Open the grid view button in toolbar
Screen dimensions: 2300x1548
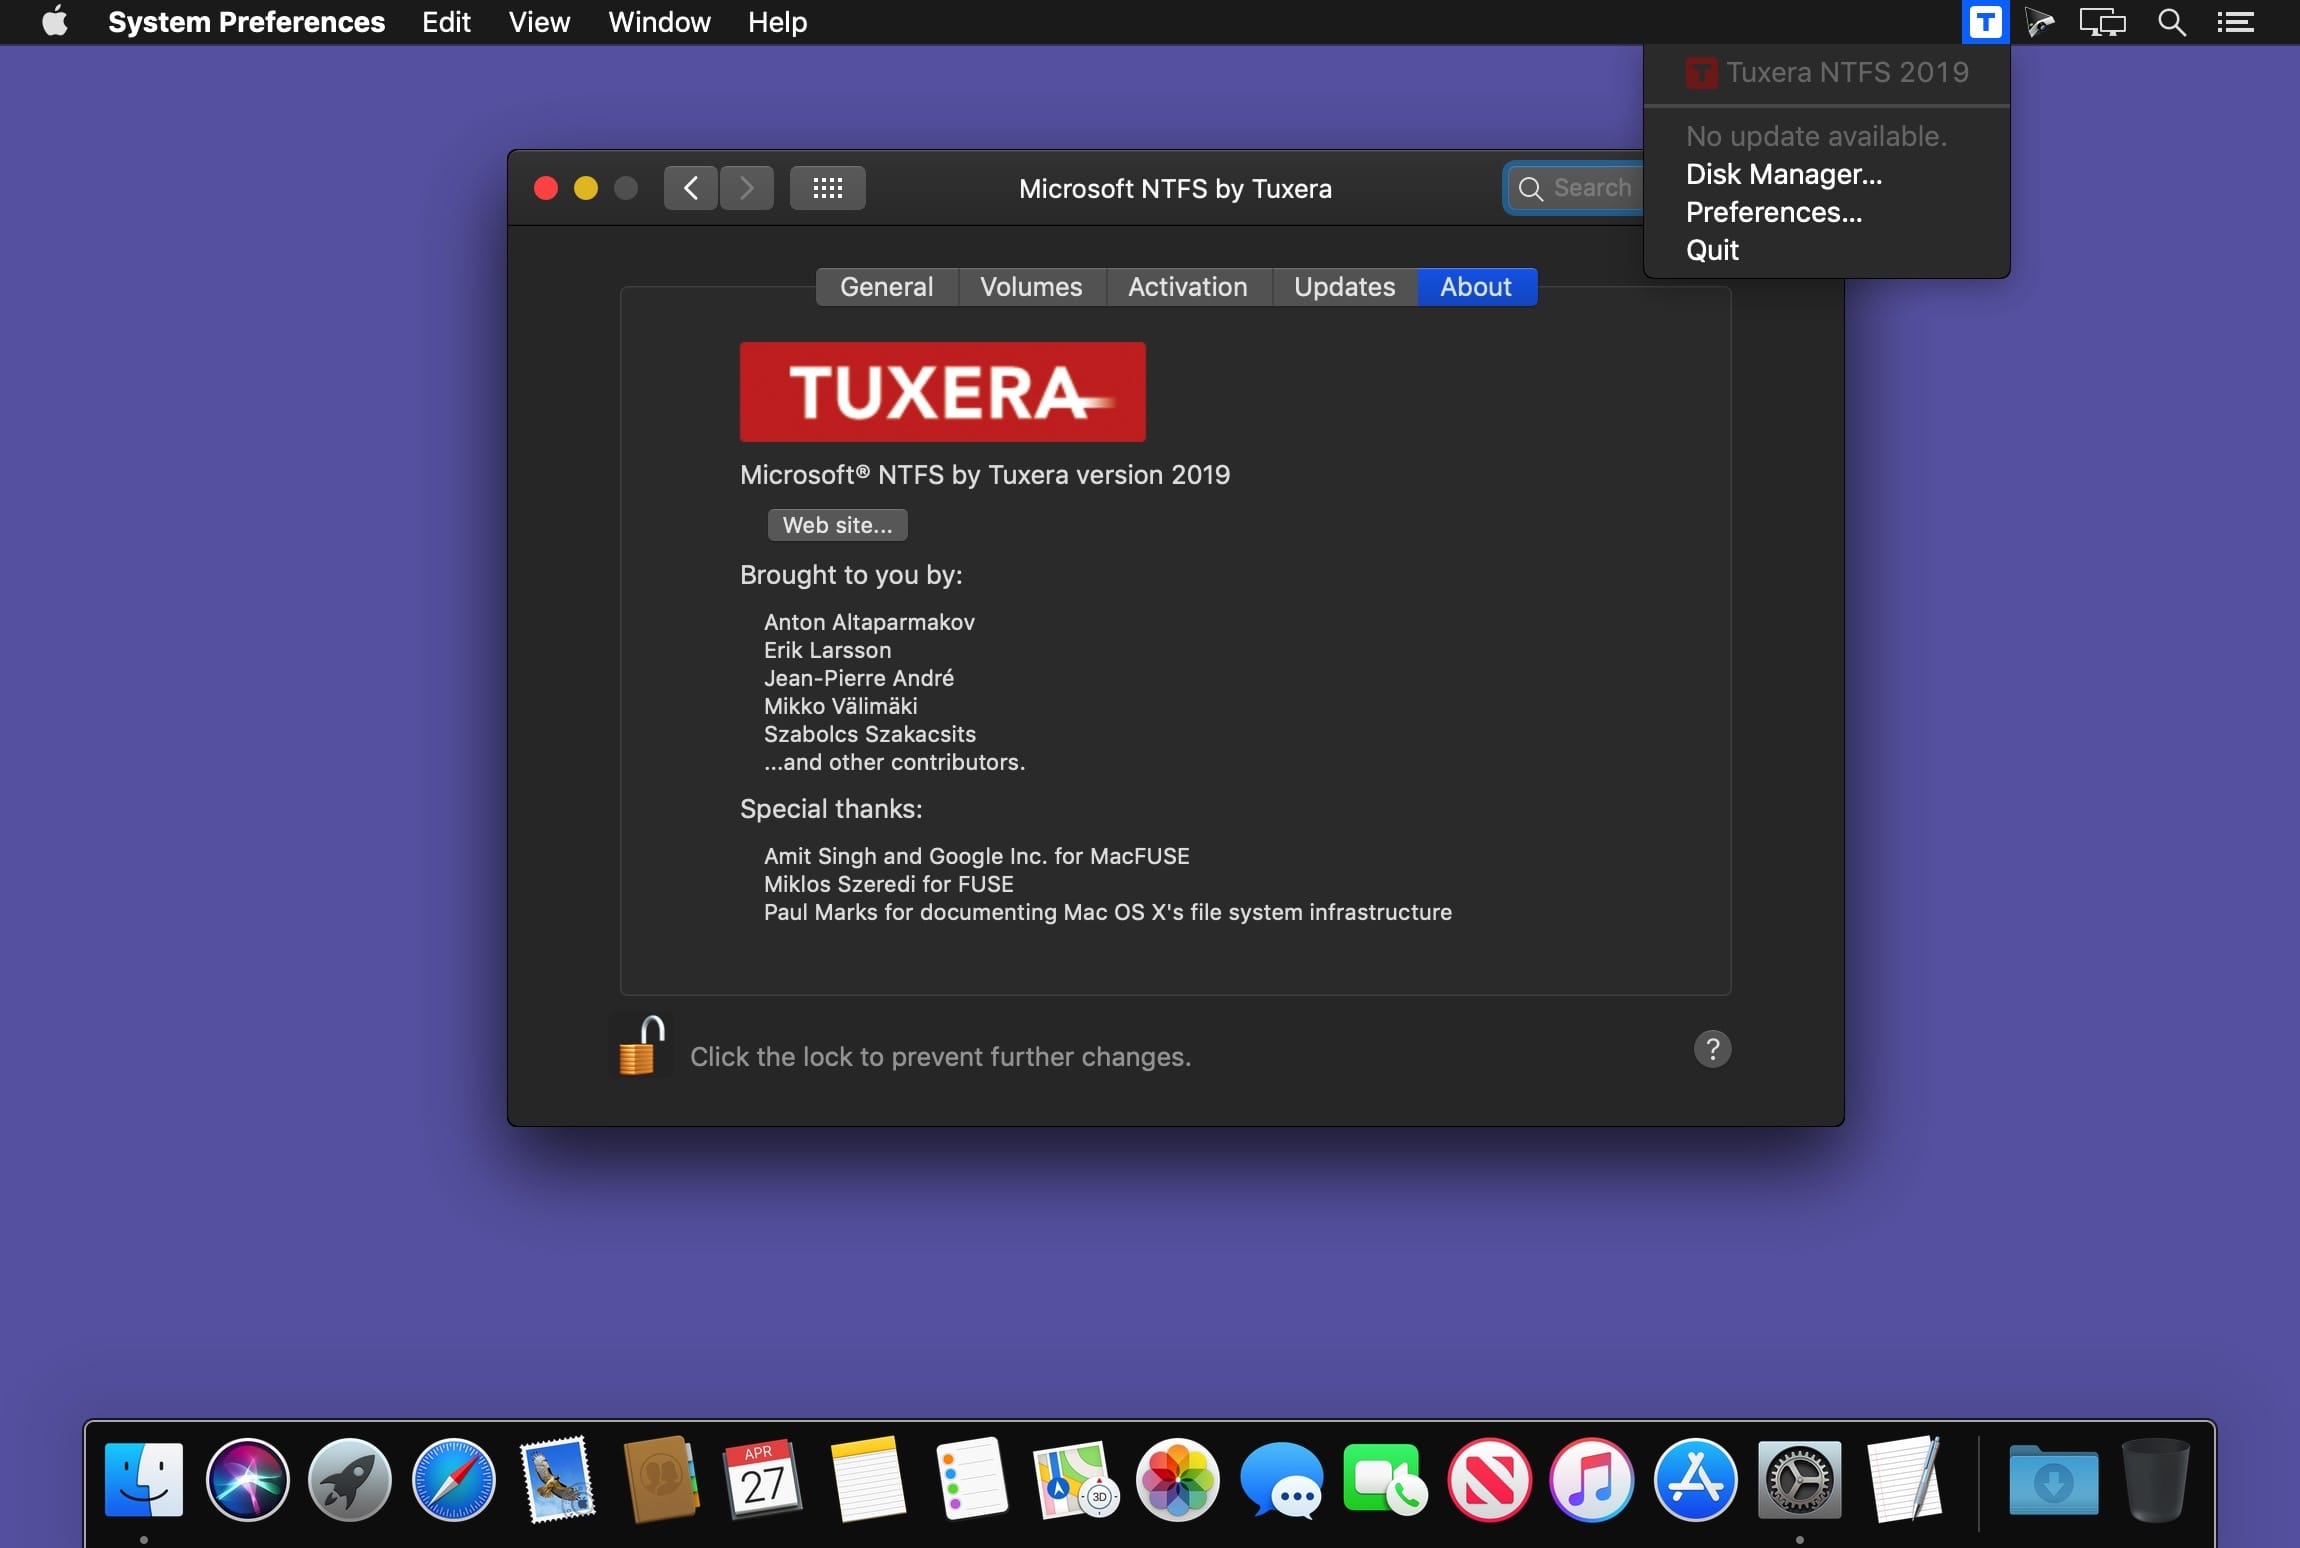click(827, 187)
